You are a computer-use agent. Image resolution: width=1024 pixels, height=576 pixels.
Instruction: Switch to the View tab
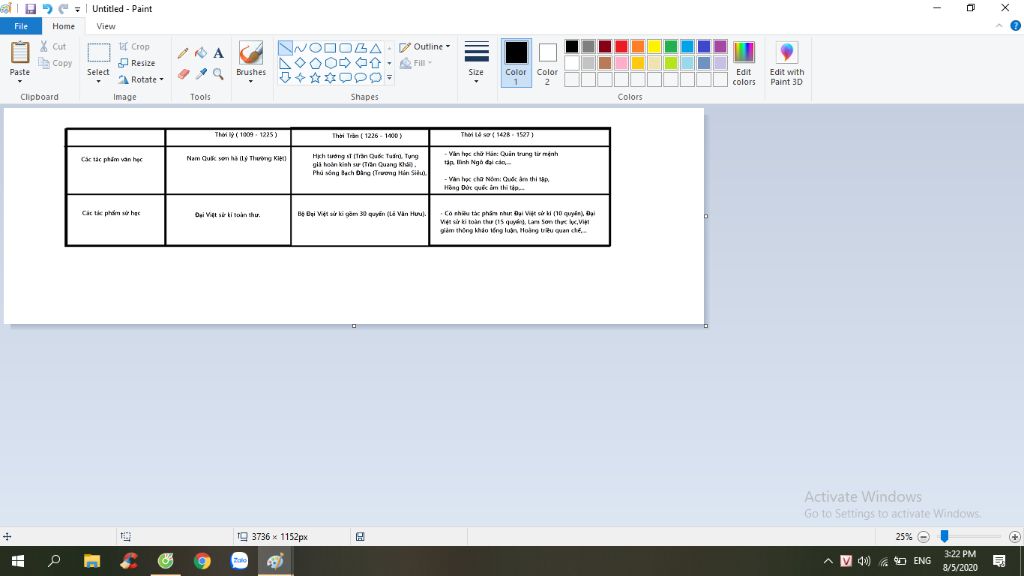point(106,26)
